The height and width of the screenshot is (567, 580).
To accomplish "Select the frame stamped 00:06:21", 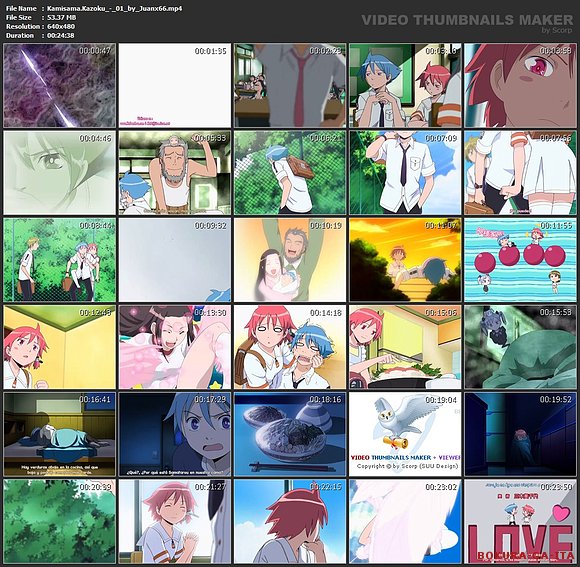I will click(x=290, y=173).
